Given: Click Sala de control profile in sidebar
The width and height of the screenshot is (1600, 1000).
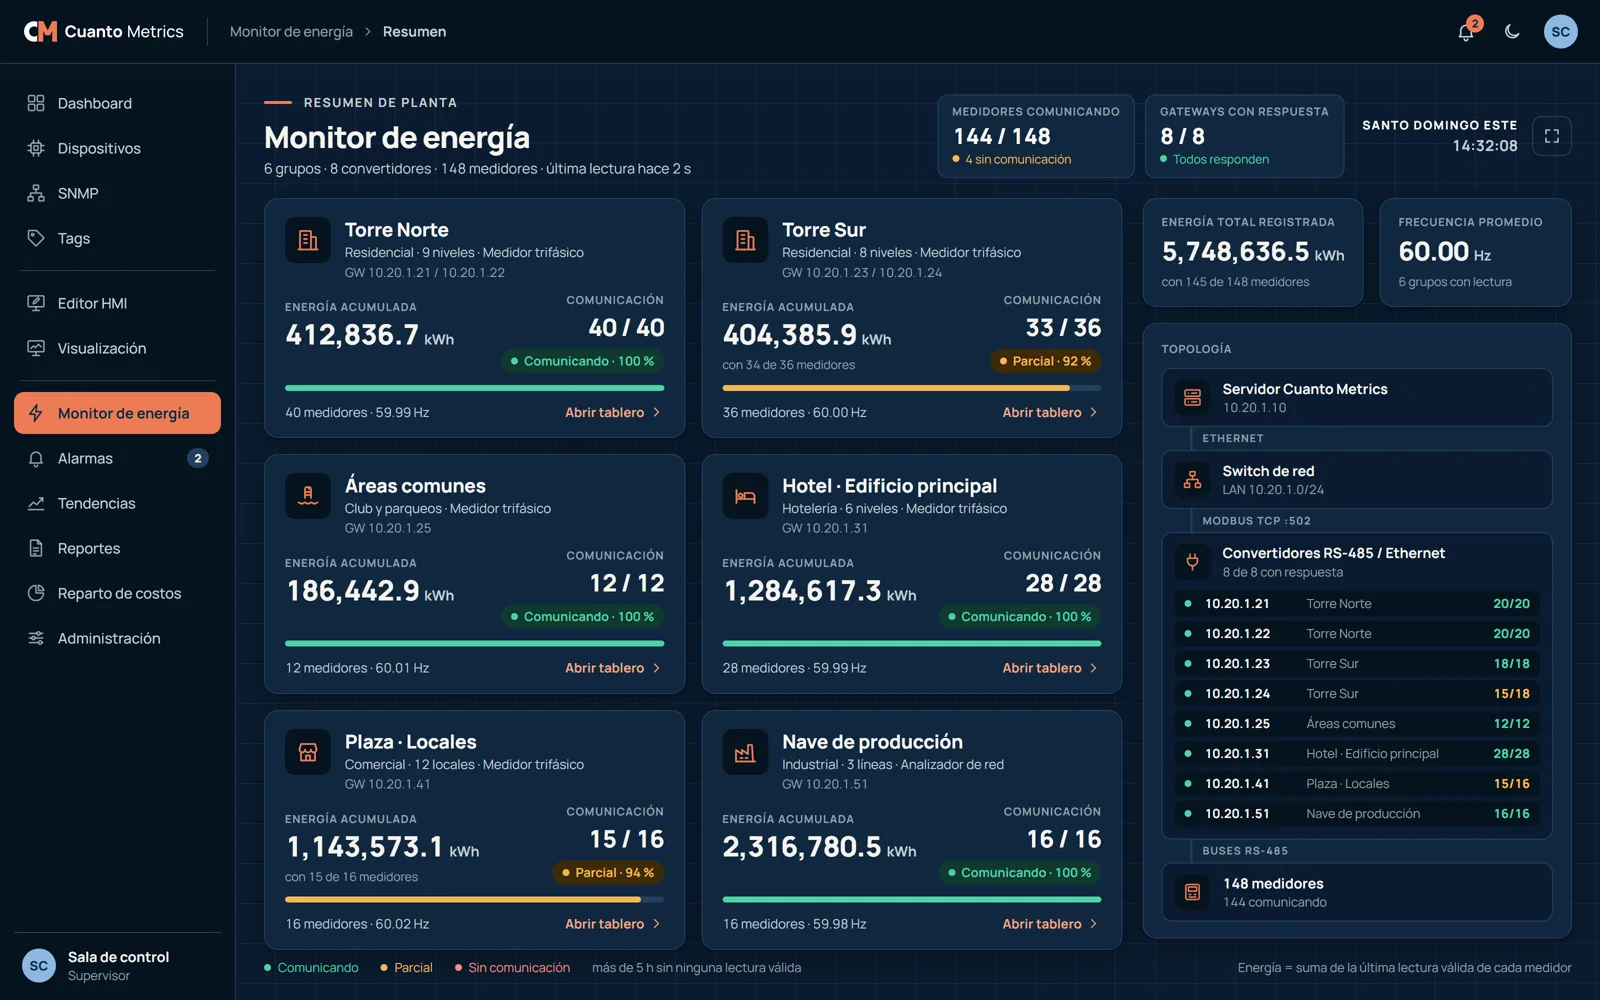Looking at the screenshot, I should coord(117,965).
